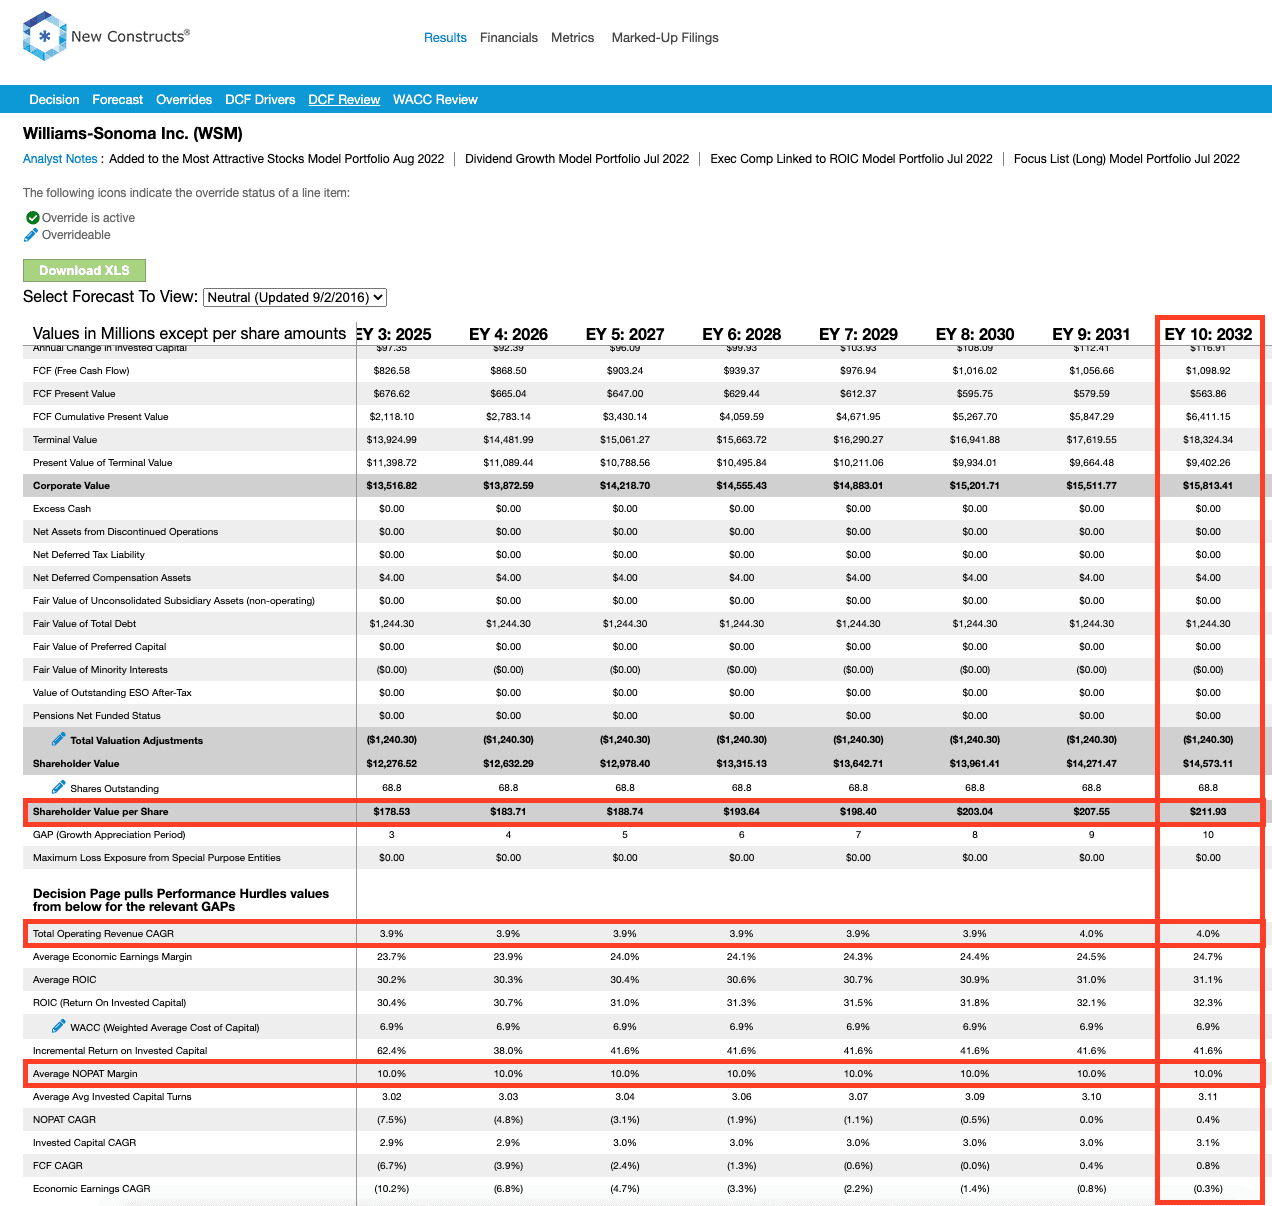Open the Select Forecast To View dropdown
Viewport: 1272px width, 1206px height.
click(x=295, y=297)
